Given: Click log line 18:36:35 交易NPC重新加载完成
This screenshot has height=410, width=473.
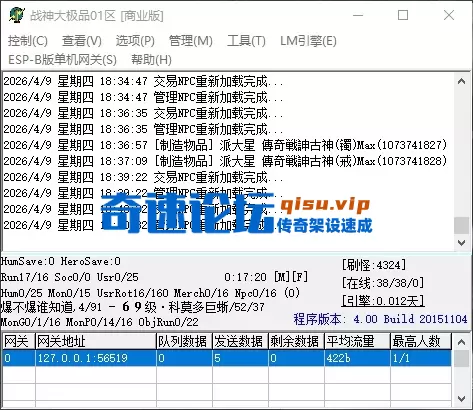Looking at the screenshot, I should click(143, 113).
